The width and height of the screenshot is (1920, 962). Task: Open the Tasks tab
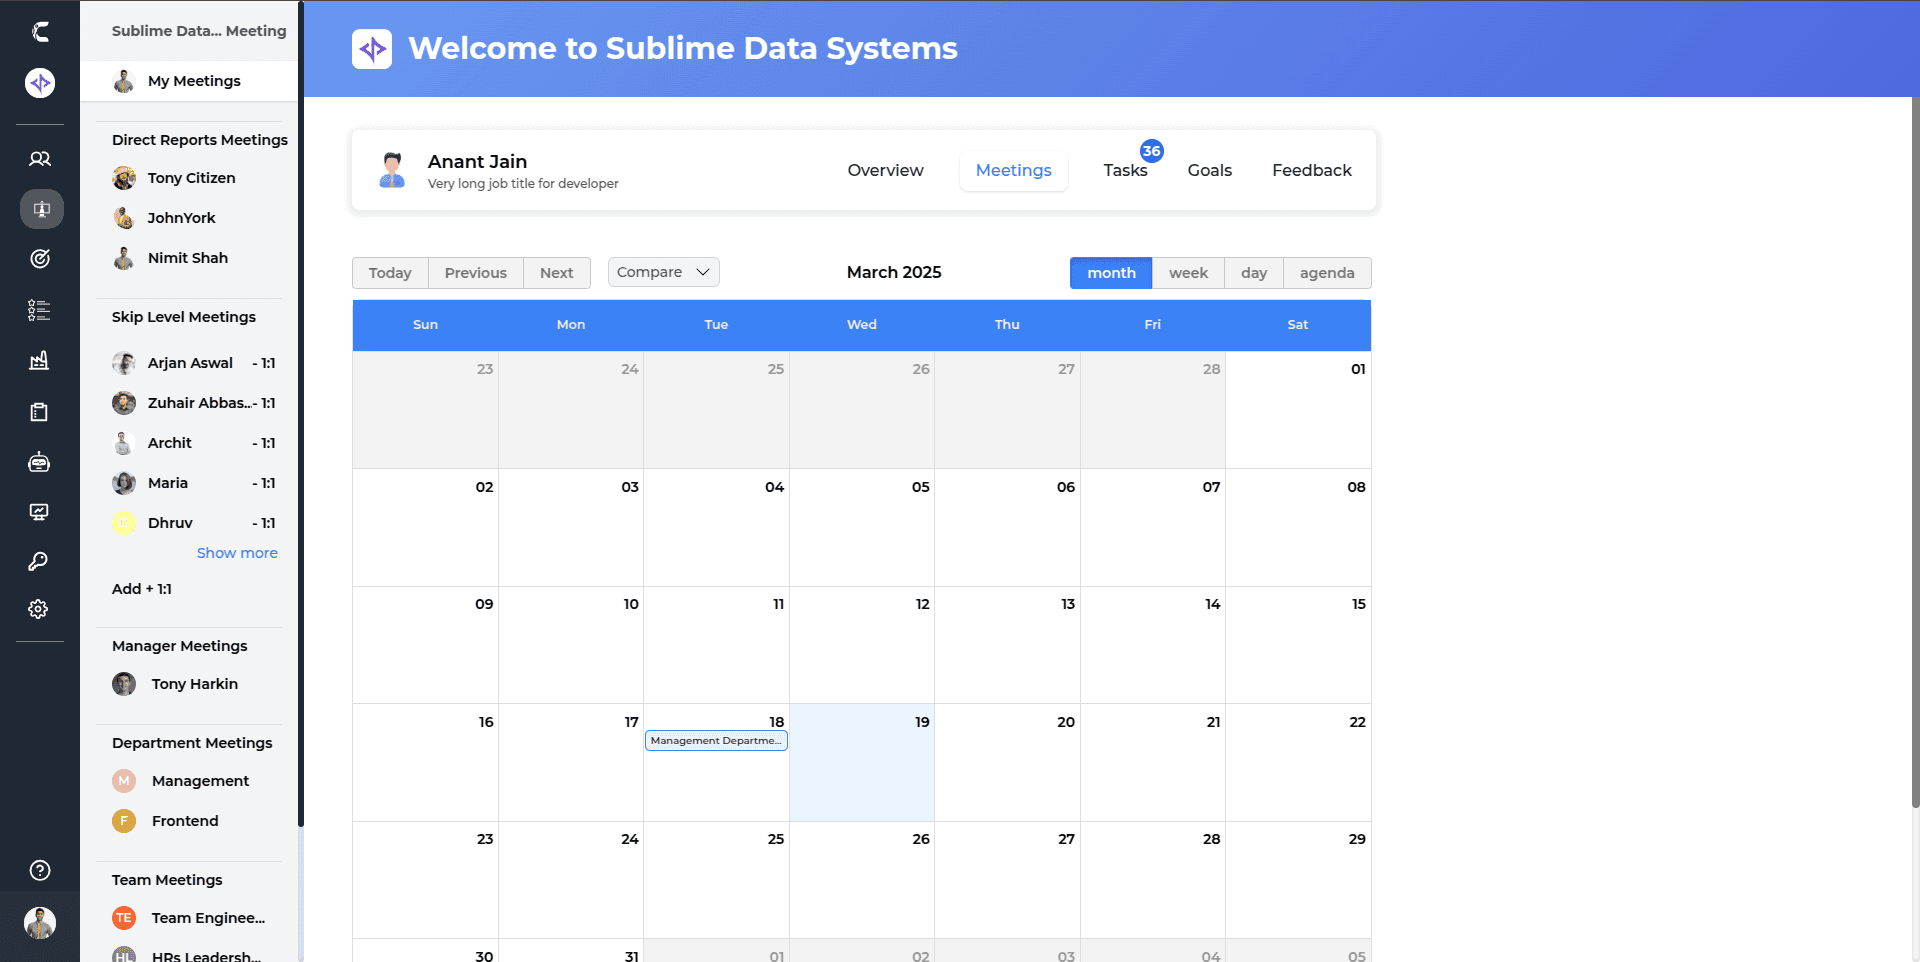coord(1125,170)
